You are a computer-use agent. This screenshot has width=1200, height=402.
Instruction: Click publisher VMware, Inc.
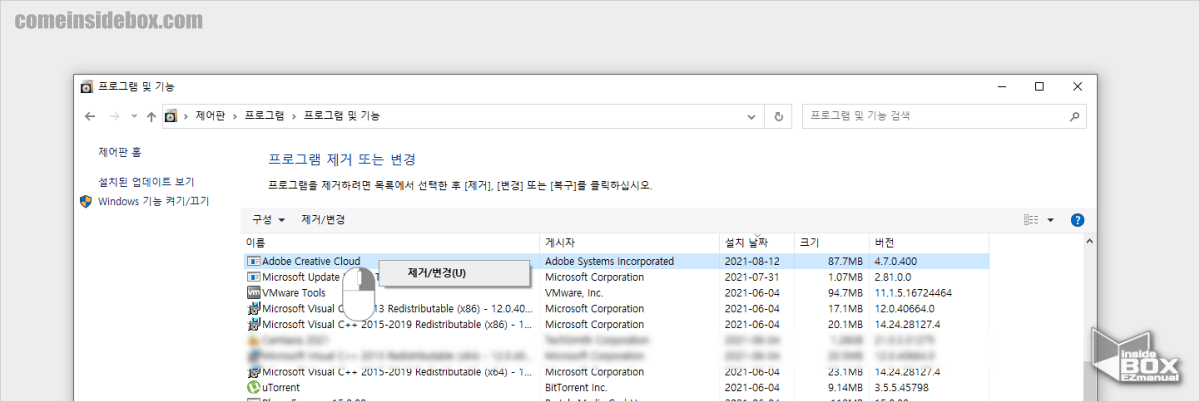[x=574, y=293]
